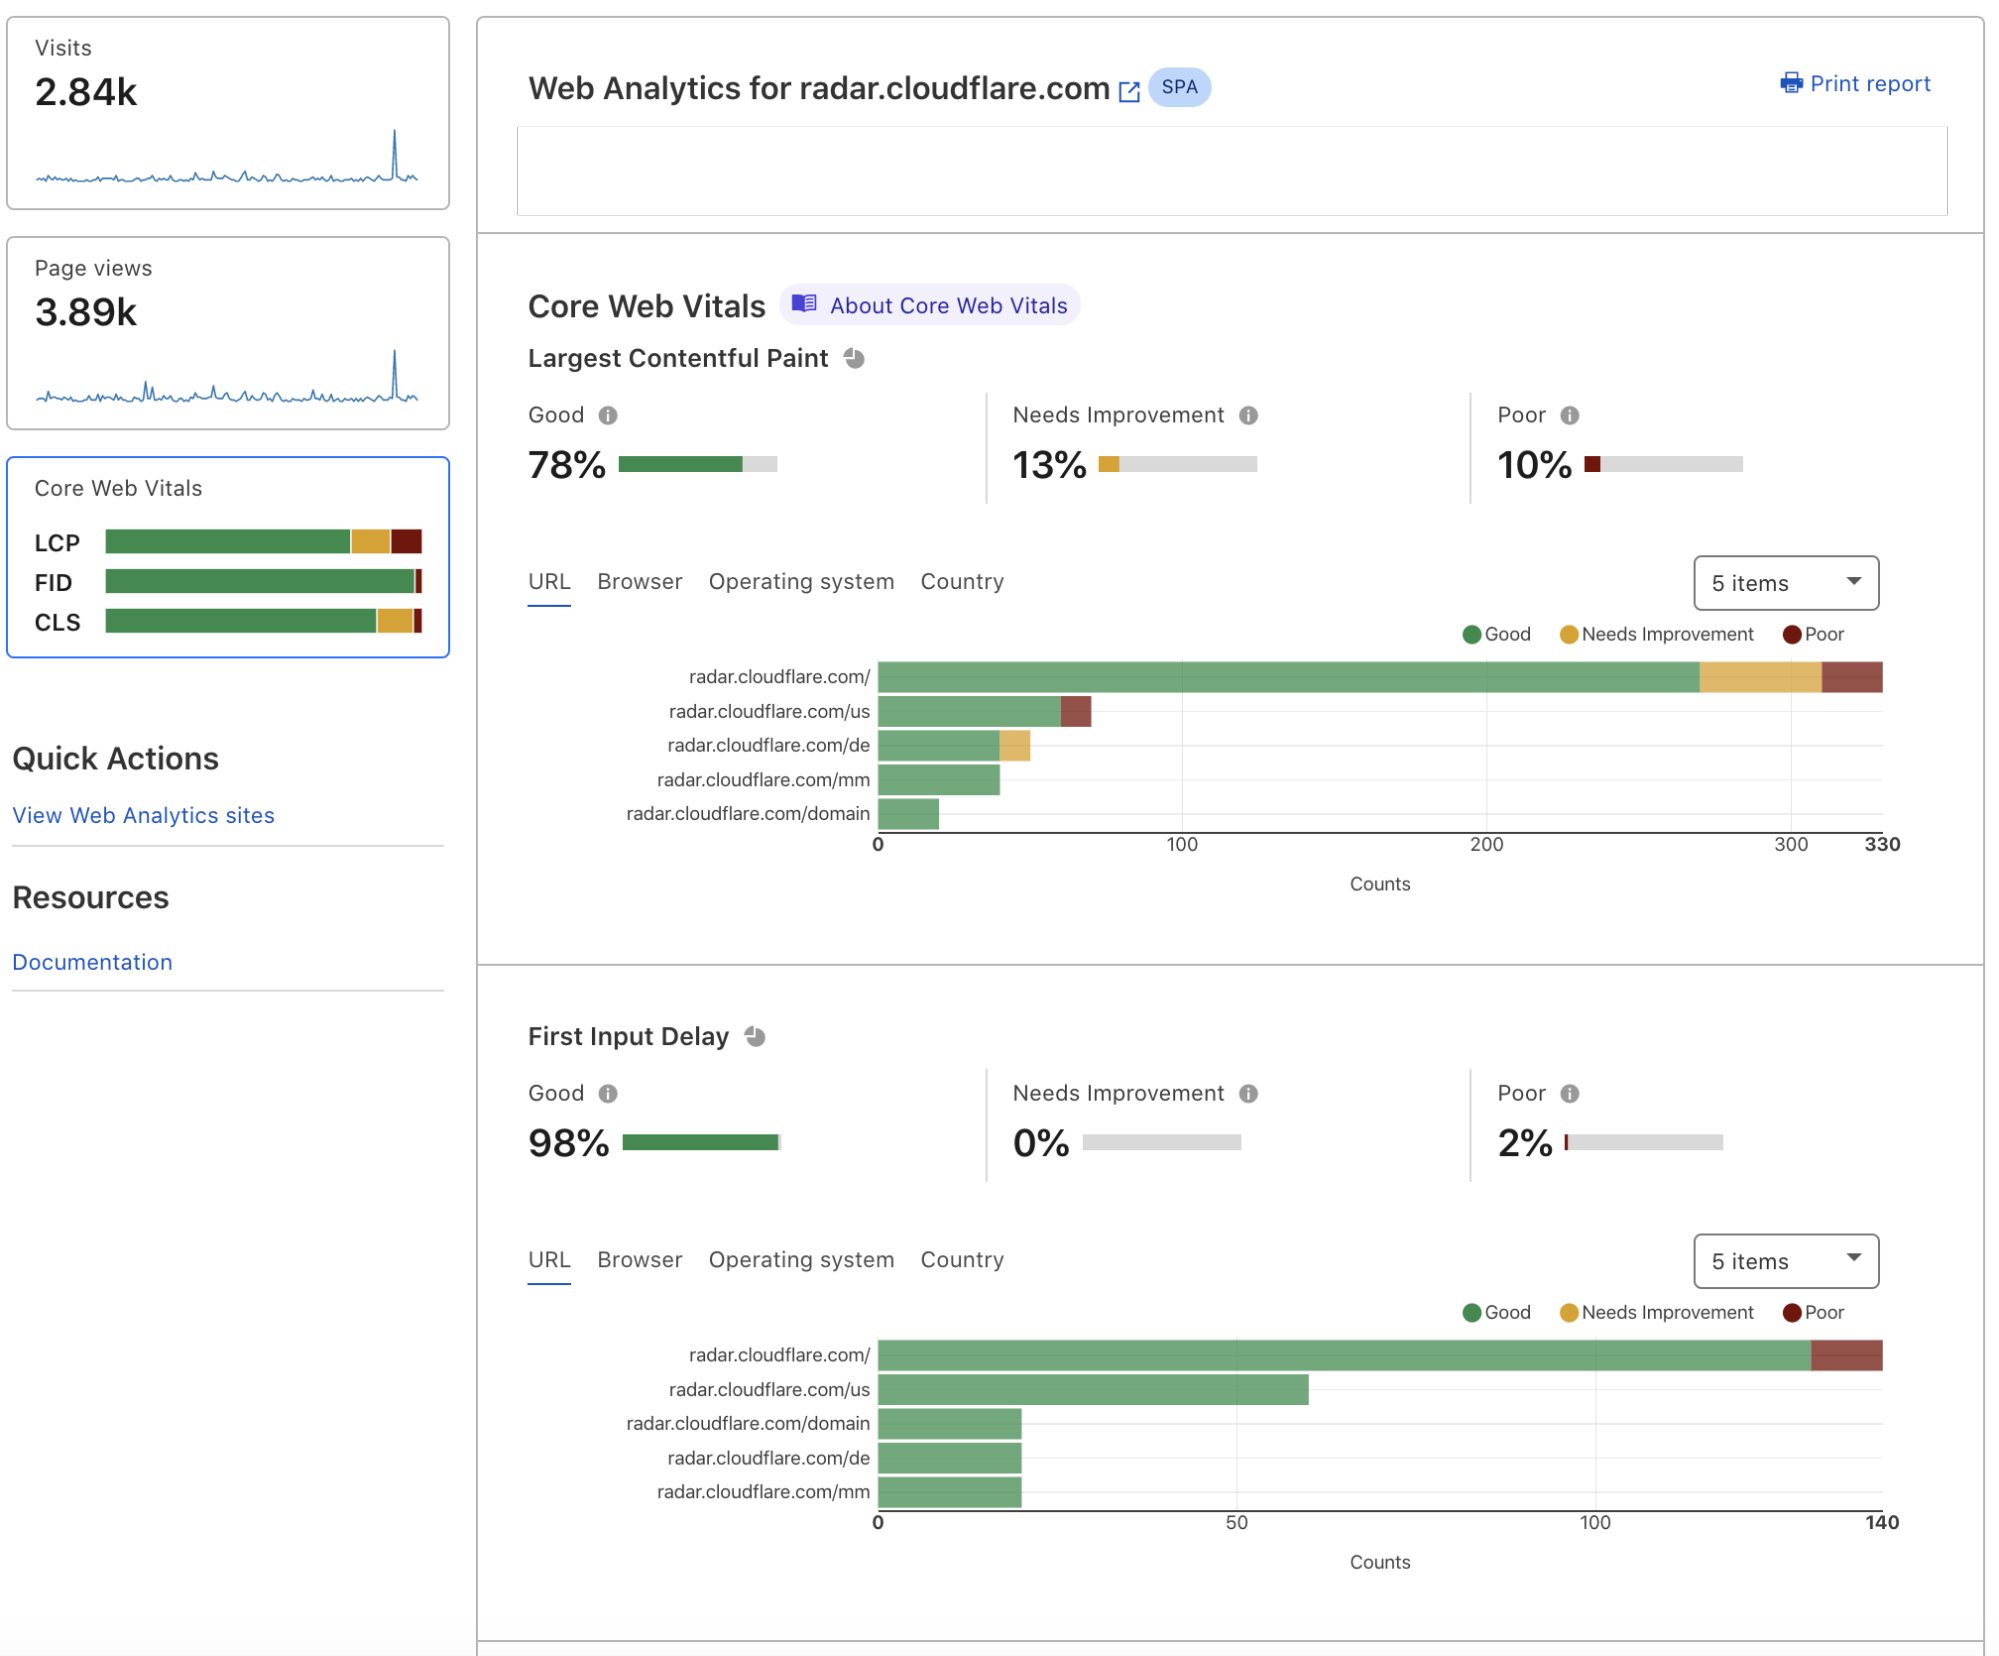This screenshot has width=1999, height=1656.
Task: Switch to Browser tab under First Input Delay
Action: point(640,1260)
